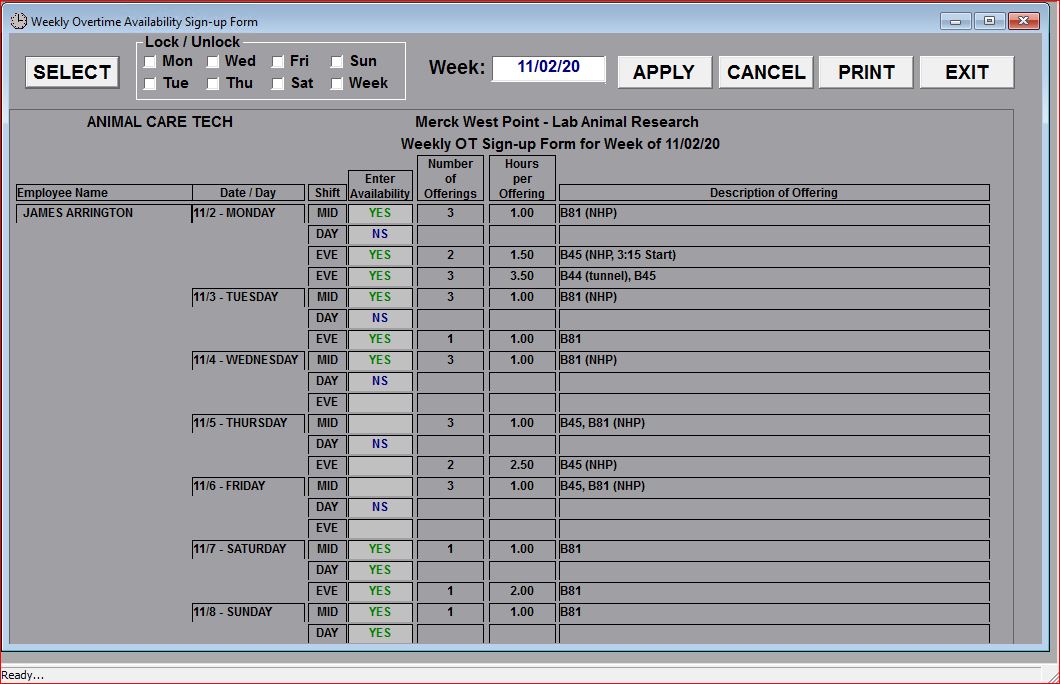Click the APPLY button
The height and width of the screenshot is (684, 1060).
(664, 72)
